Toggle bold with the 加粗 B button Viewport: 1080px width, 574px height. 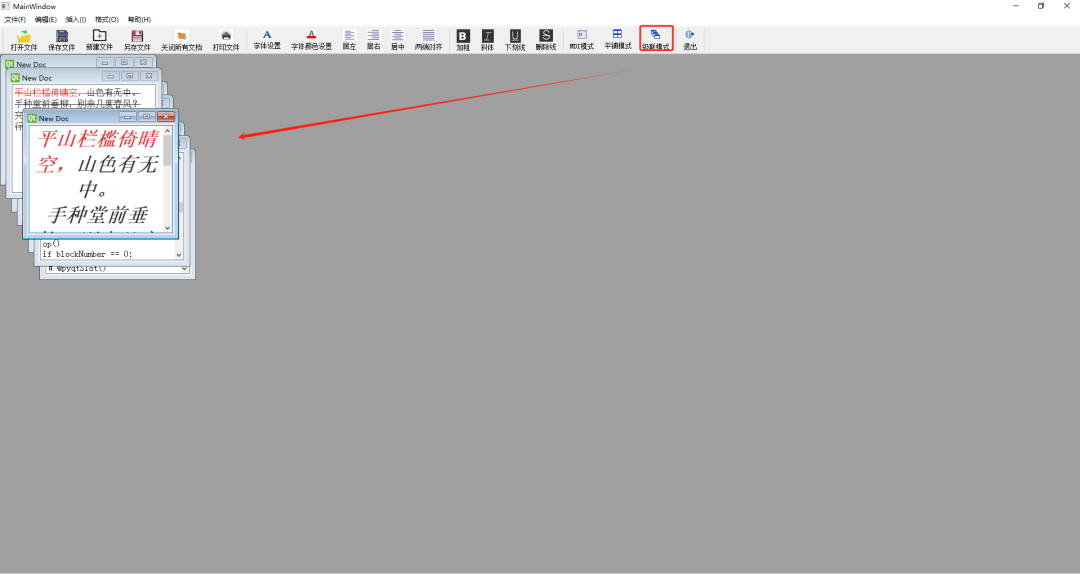463,36
